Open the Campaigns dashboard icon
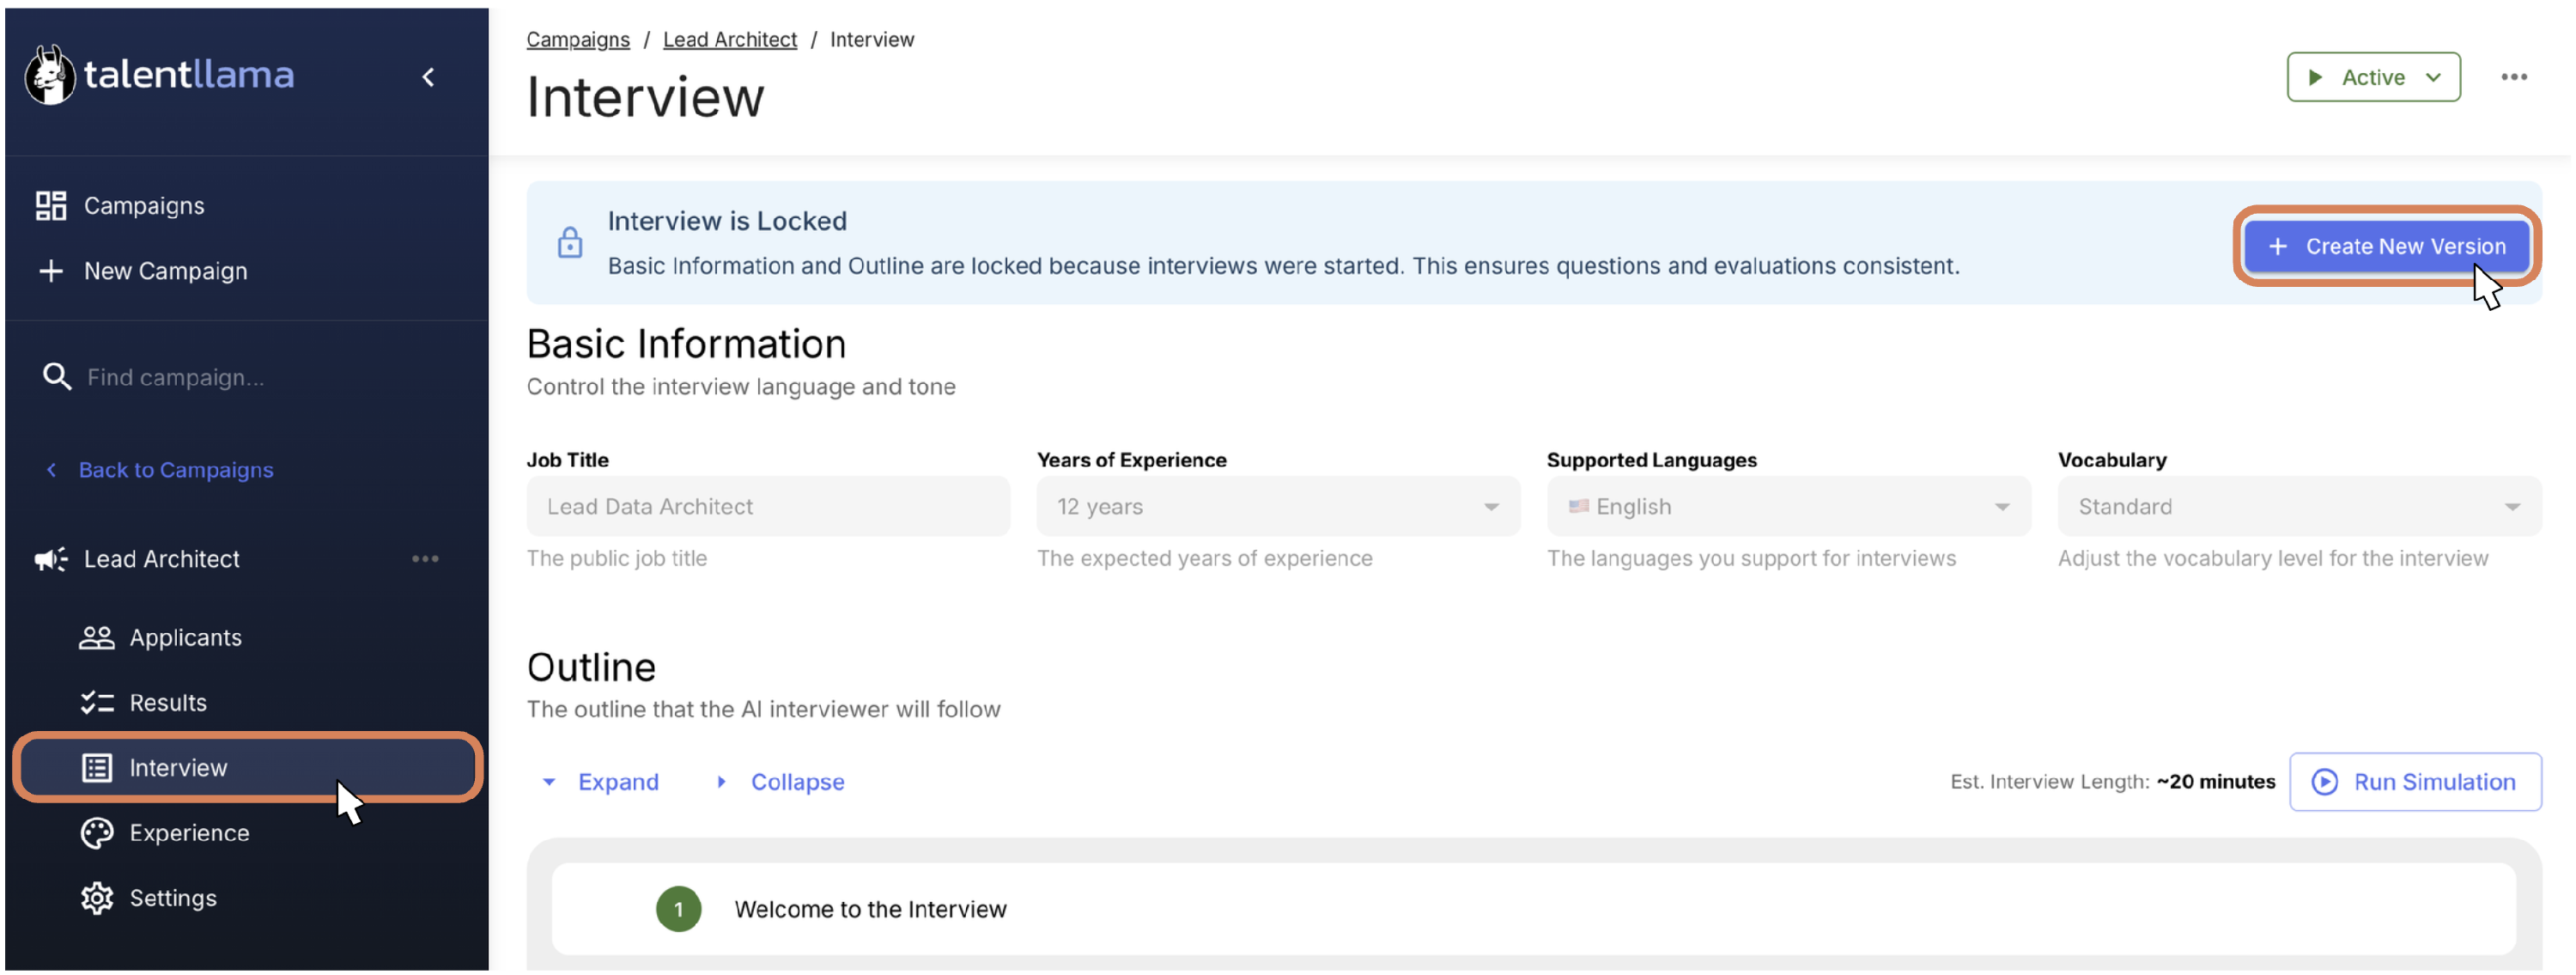 (x=51, y=205)
